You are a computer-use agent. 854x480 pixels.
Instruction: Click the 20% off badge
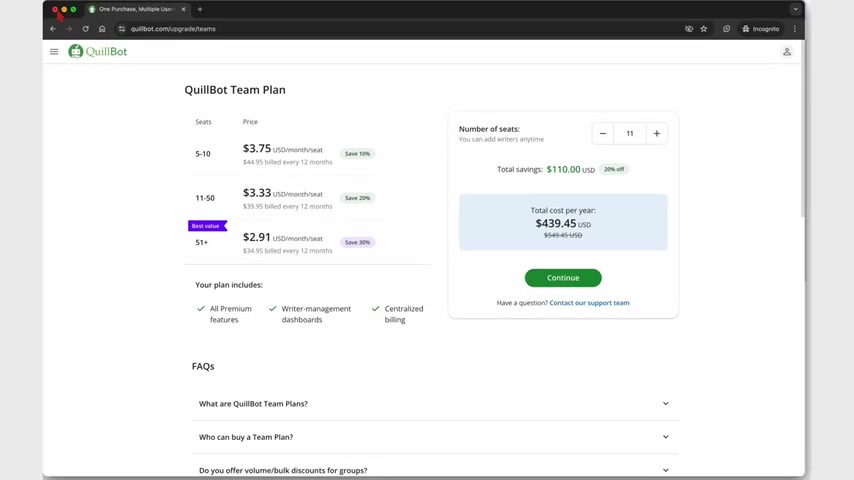point(614,169)
